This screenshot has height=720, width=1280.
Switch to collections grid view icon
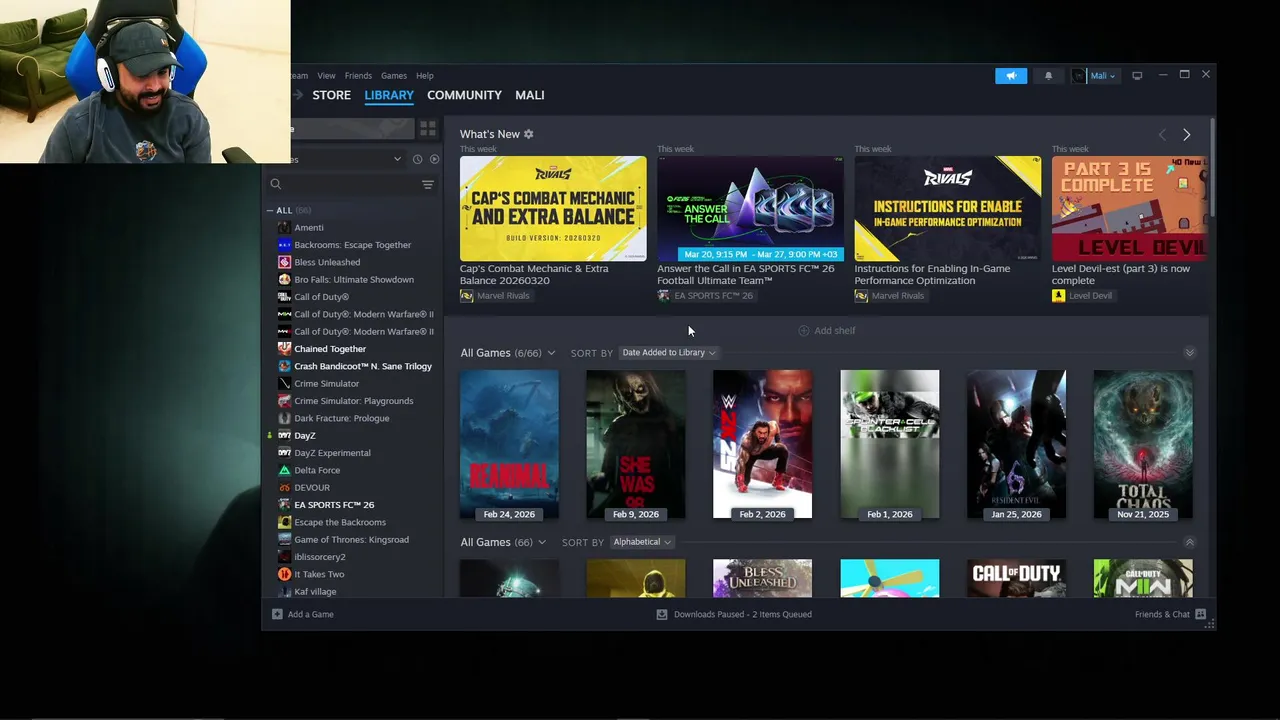(428, 129)
